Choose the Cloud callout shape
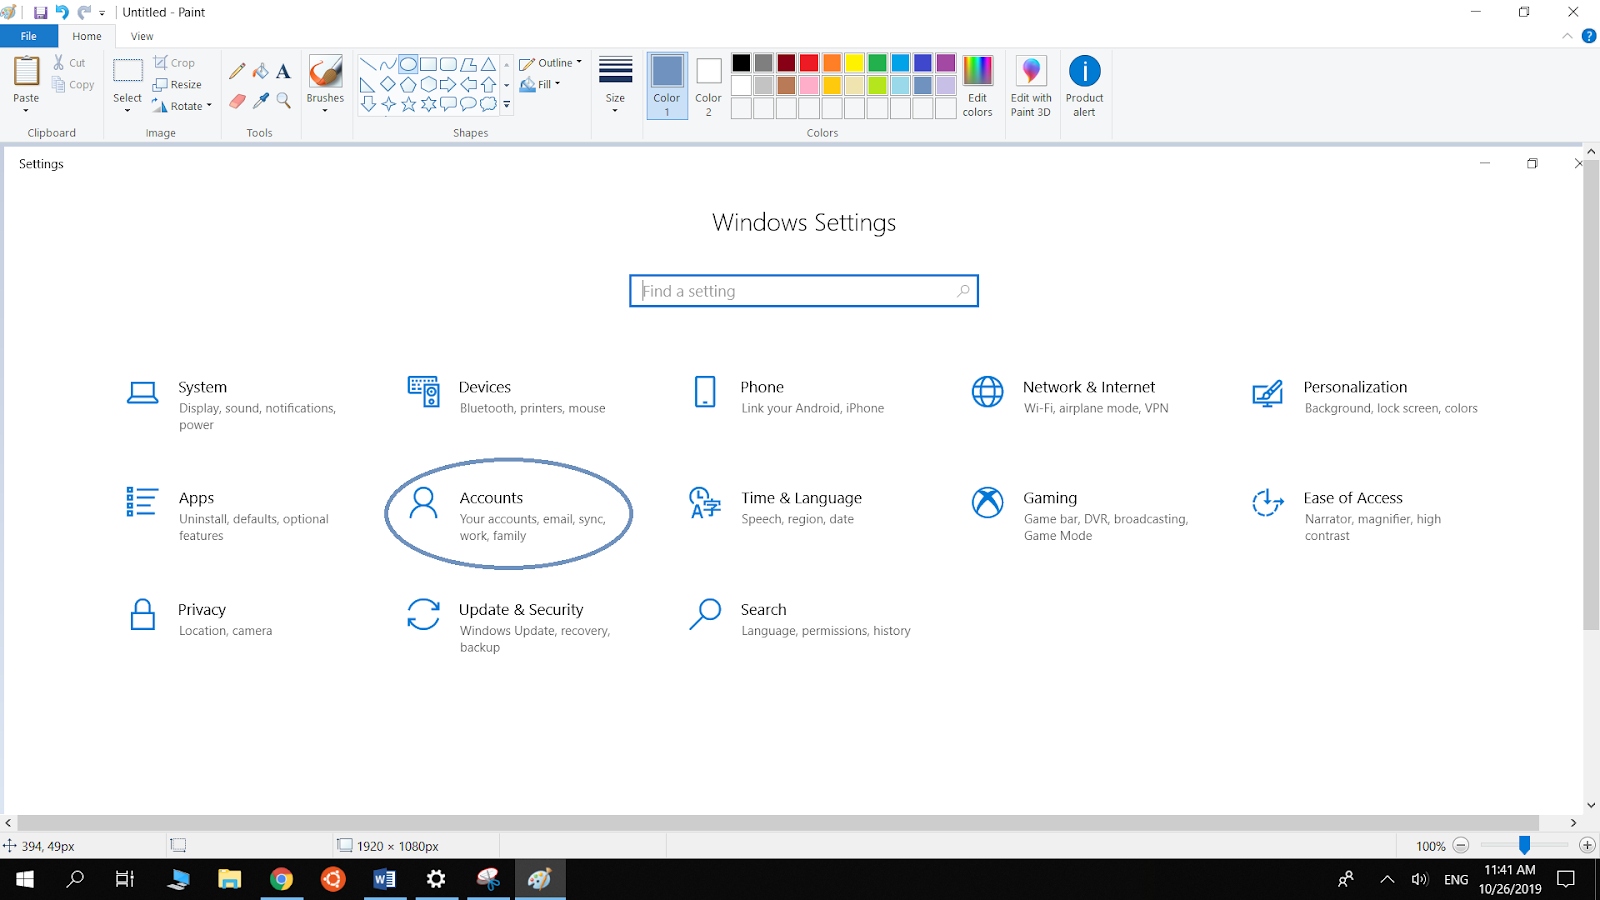This screenshot has width=1600, height=900. click(488, 103)
